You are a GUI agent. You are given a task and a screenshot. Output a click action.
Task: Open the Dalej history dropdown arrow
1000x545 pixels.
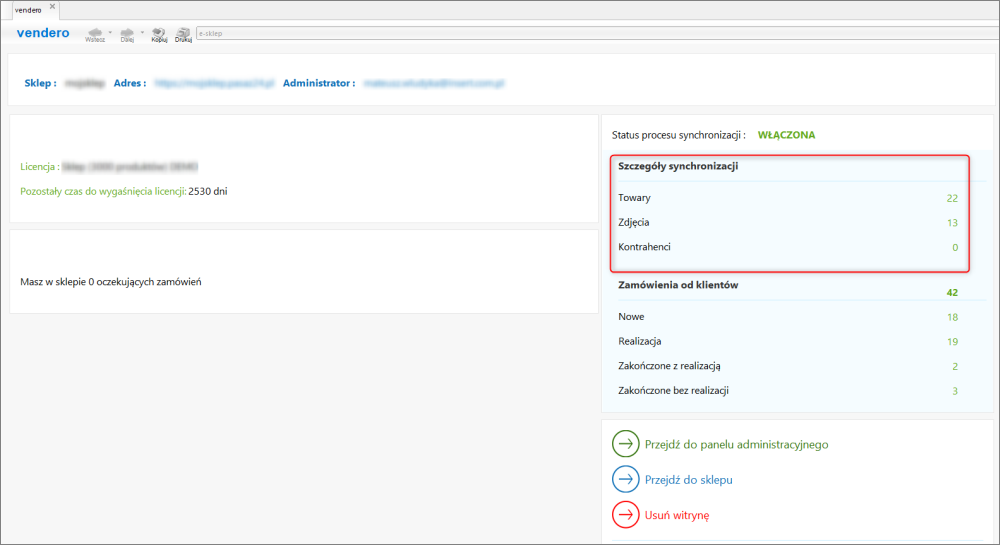(142, 32)
